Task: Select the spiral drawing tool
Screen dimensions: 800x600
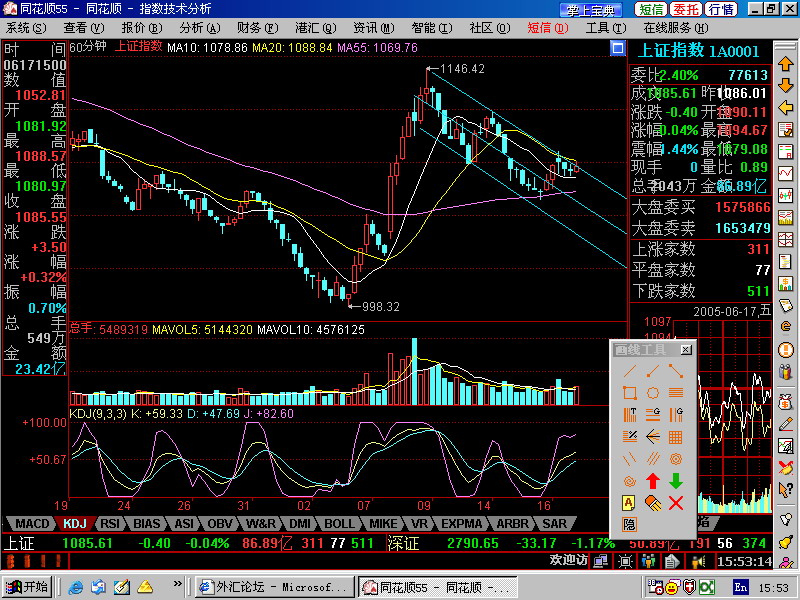Action: (630, 481)
